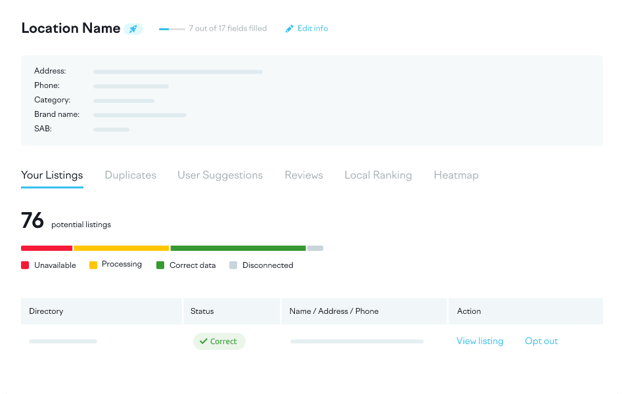Click the Directory column header
Screen dimensions: 624x394
click(101, 311)
